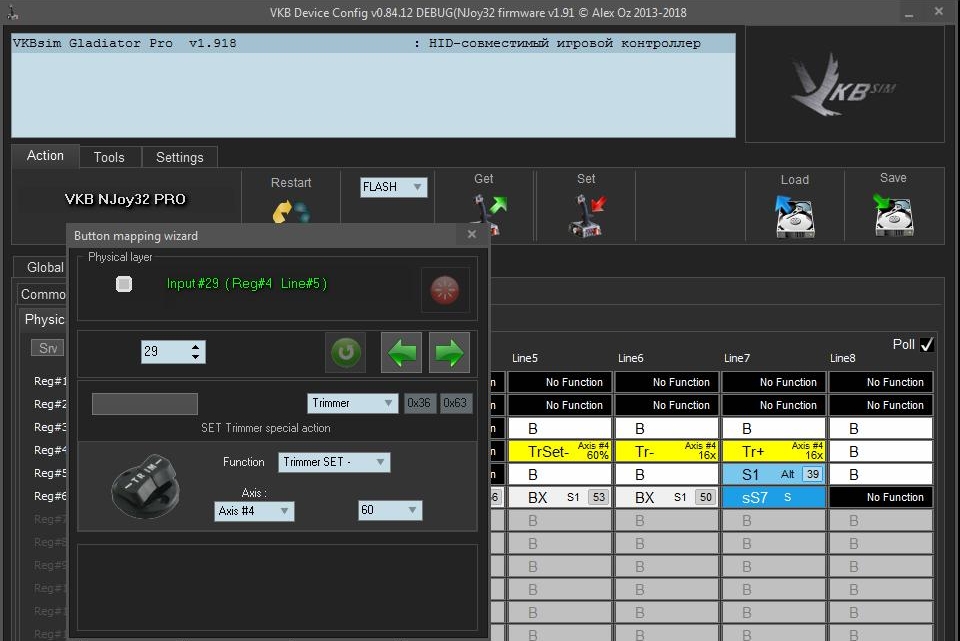
Task: Decrement the input number 29 spinner
Action: pos(195,356)
